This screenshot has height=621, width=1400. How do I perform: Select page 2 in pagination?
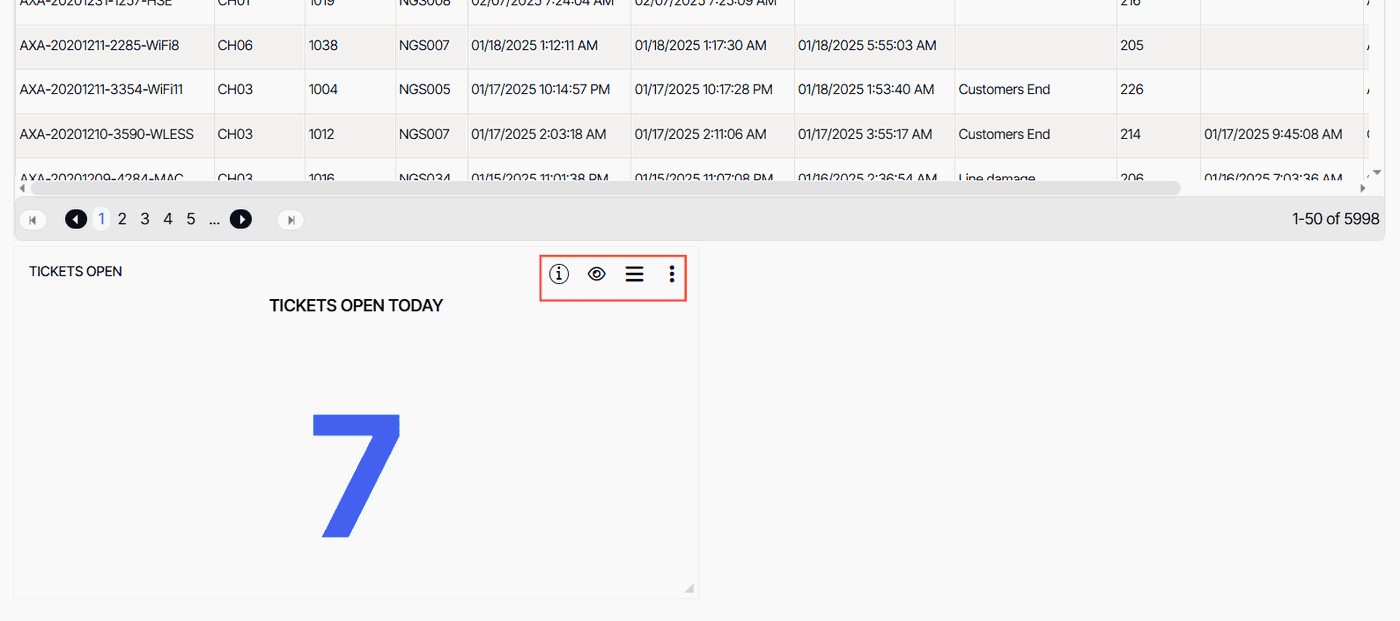[x=122, y=219]
